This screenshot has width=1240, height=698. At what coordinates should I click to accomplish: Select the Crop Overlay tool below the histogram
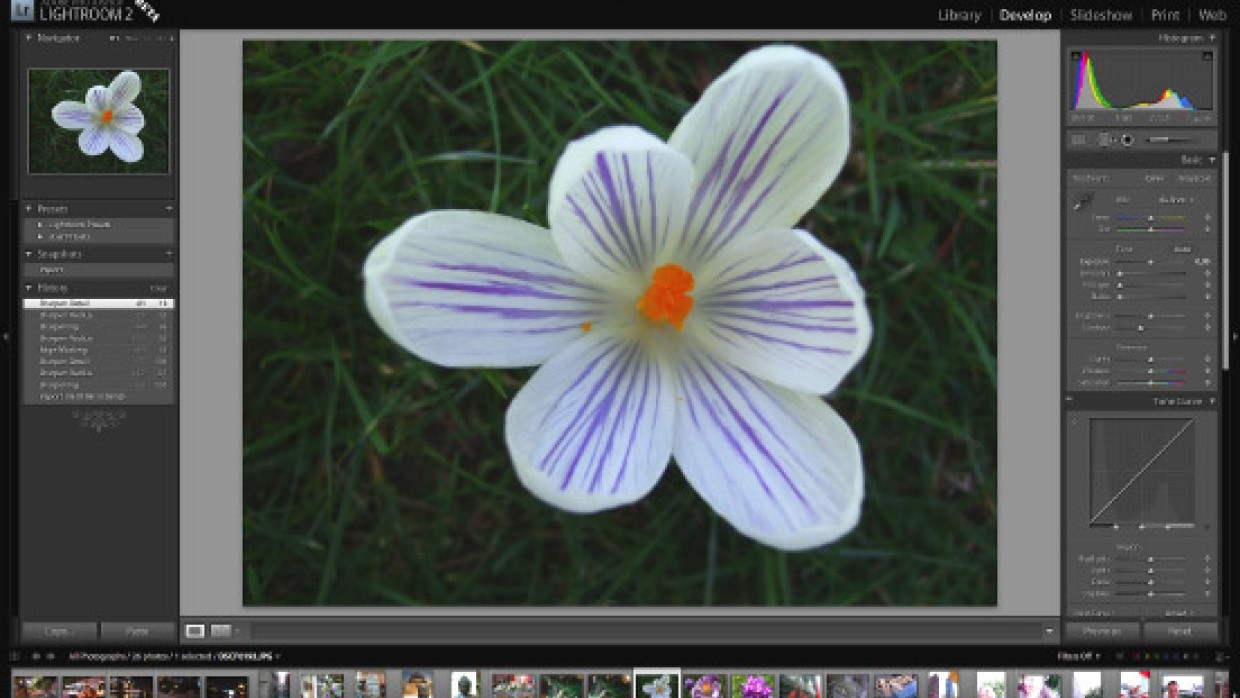pyautogui.click(x=1080, y=140)
